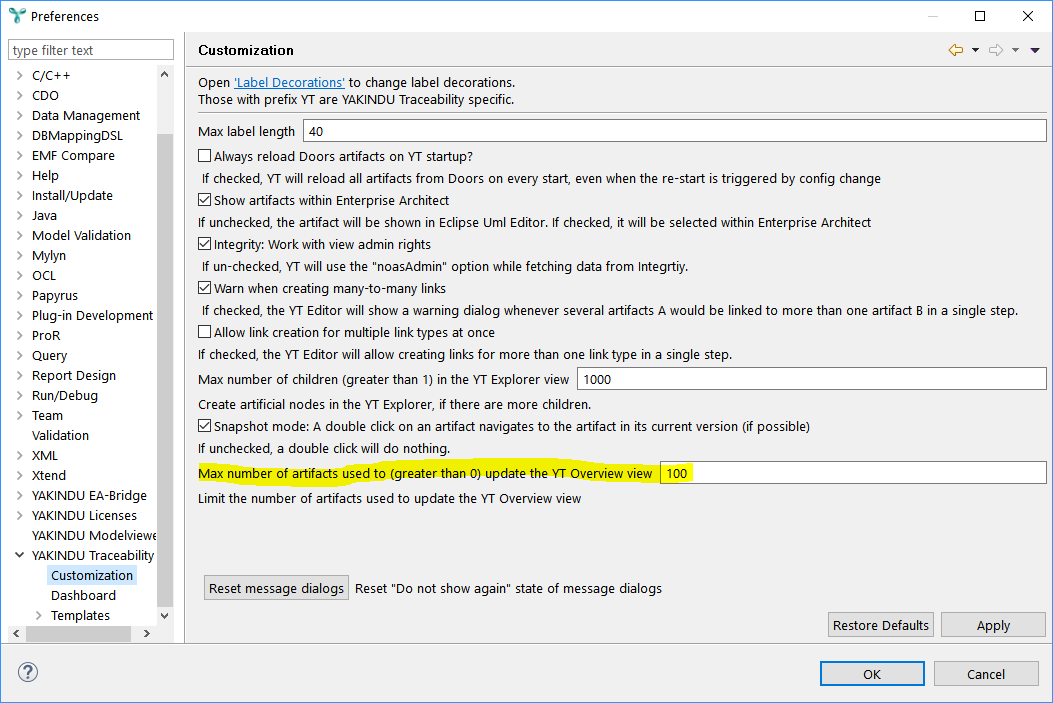Viewport: 1053px width, 703px height.
Task: Select the EMF Compare entry
Action: pyautogui.click(x=73, y=155)
